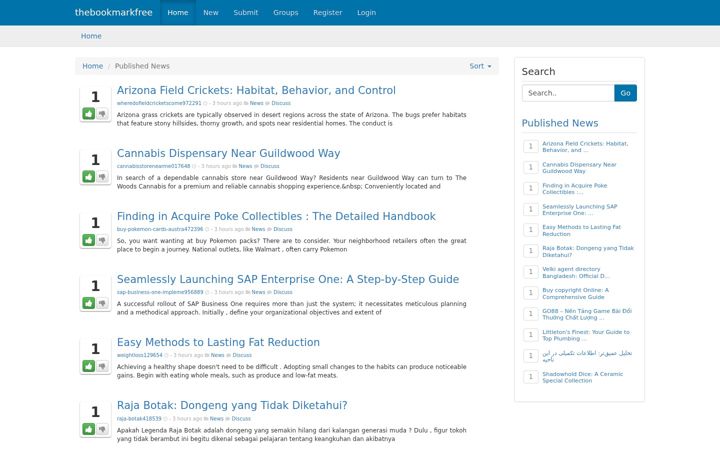
Task: Click Discuss under the Easy Methods Fat Reduction post
Action: pyautogui.click(x=242, y=355)
